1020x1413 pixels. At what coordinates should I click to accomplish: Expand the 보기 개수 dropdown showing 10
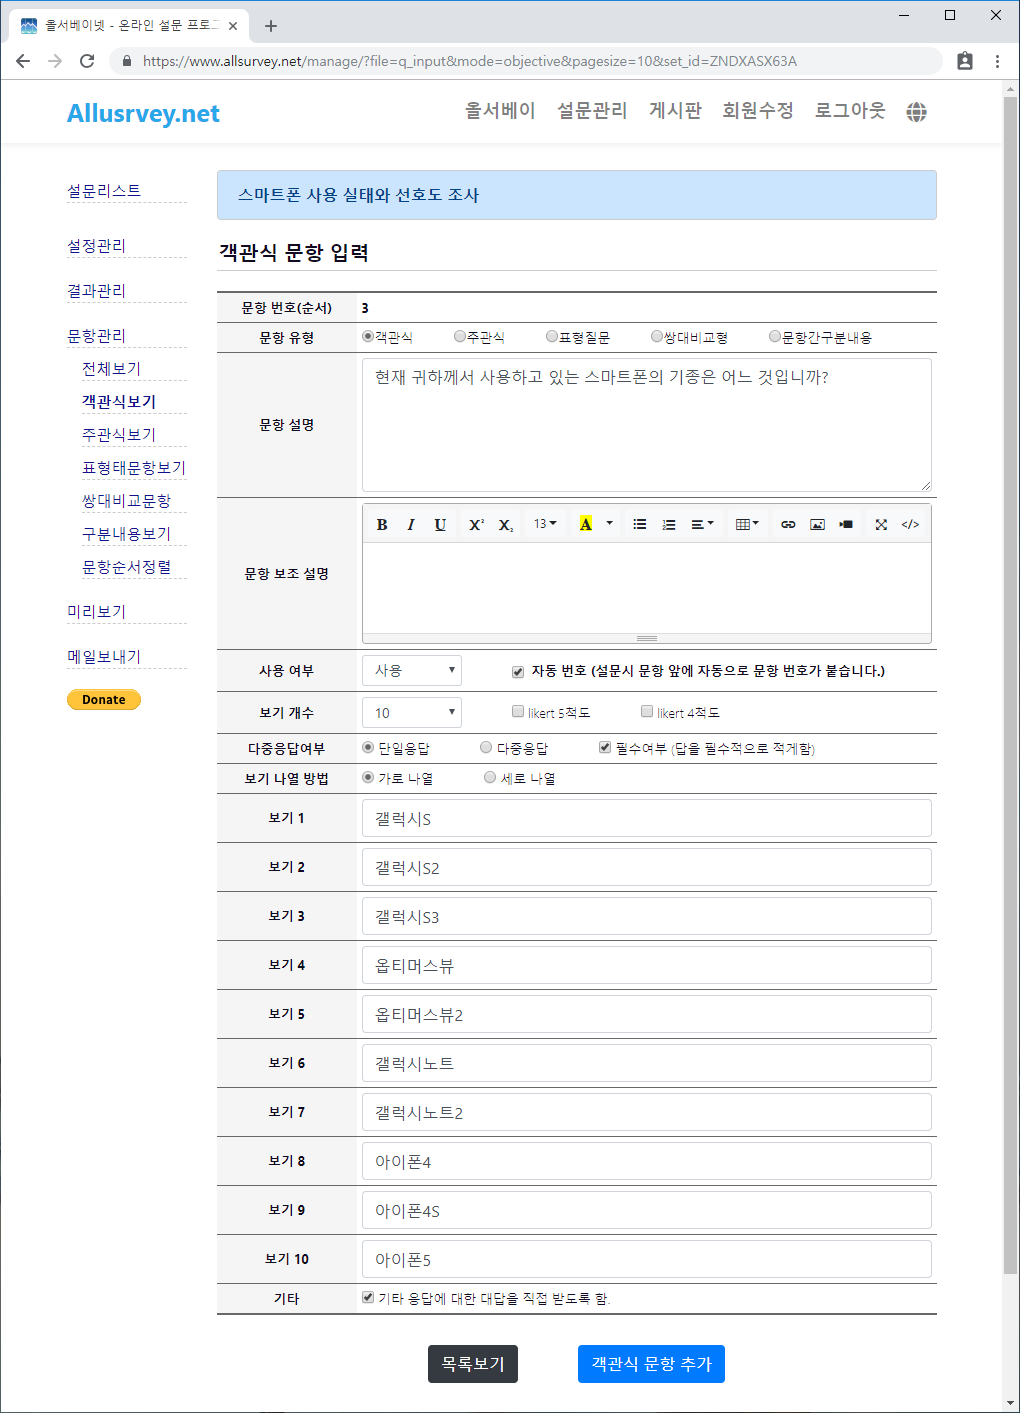pyautogui.click(x=411, y=712)
